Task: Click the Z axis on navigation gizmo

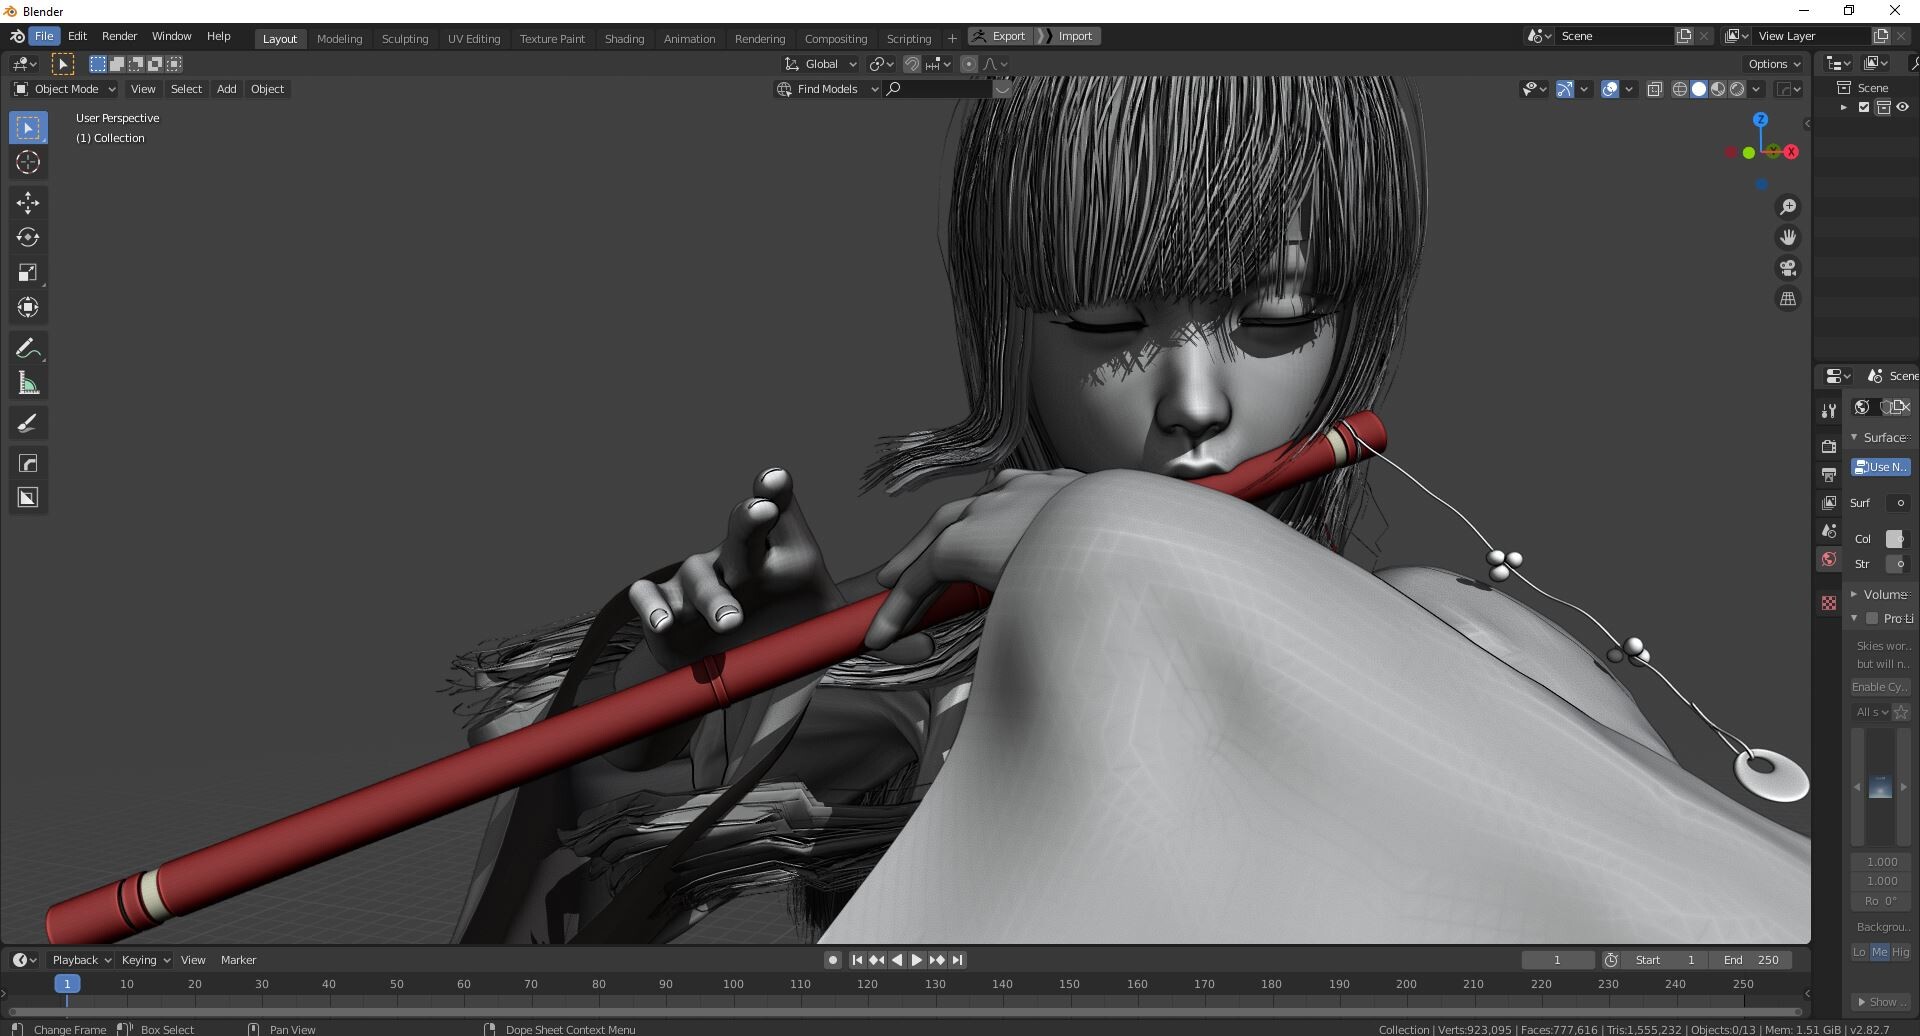Action: [1761, 119]
